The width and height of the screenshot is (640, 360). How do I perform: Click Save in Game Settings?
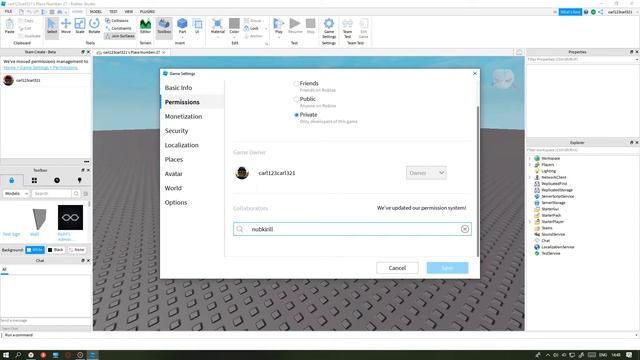(447, 268)
